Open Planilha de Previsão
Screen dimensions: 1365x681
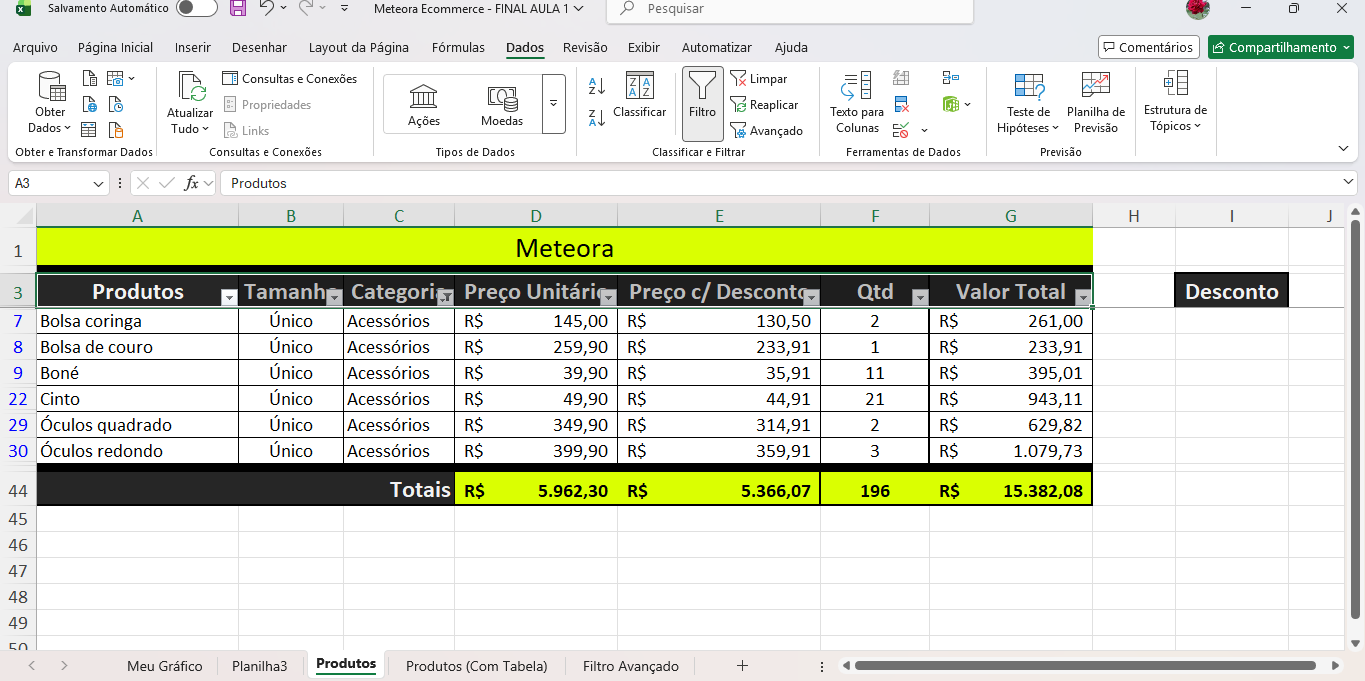[1095, 102]
